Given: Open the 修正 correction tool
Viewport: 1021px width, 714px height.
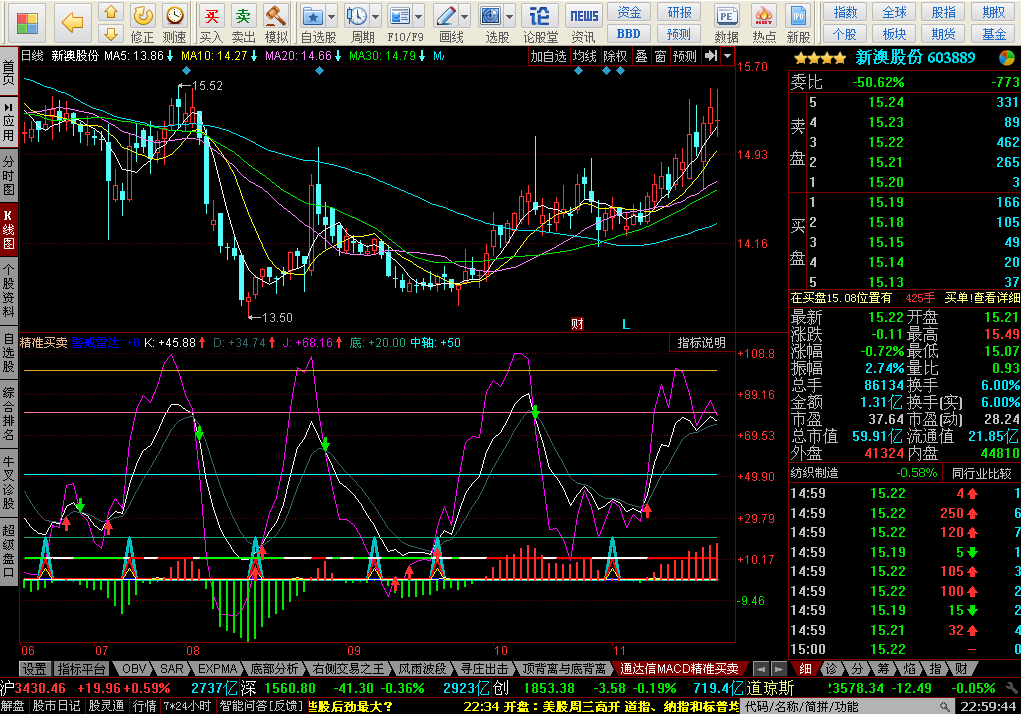Looking at the screenshot, I should tap(143, 23).
